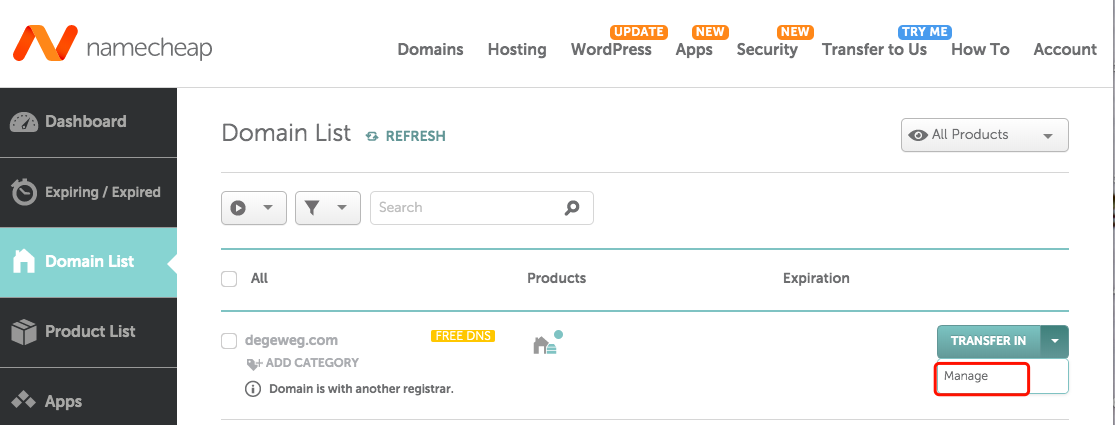
Task: Expand the arrow beside Transfer In
Action: tap(1055, 341)
